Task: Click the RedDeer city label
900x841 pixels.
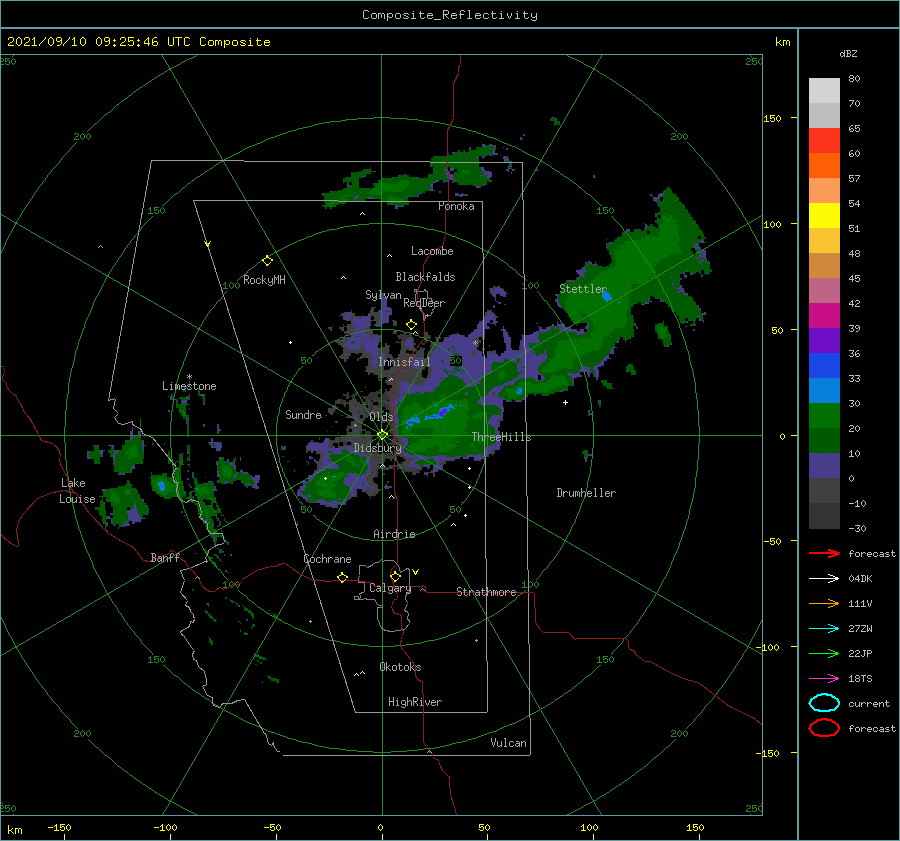Action: click(x=424, y=303)
